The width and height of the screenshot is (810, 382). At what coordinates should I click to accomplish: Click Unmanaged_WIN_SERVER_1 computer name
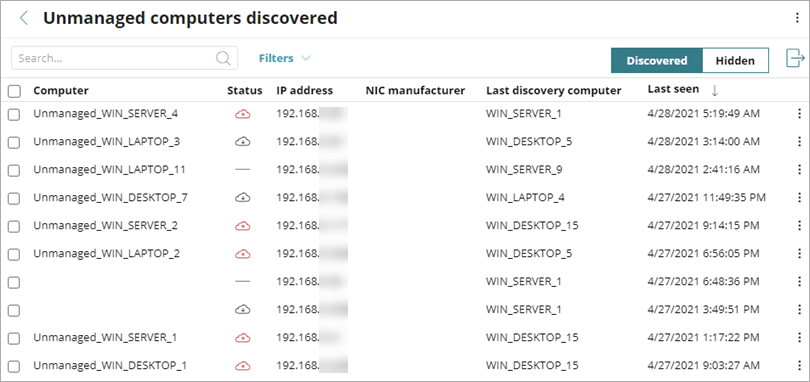tap(105, 338)
